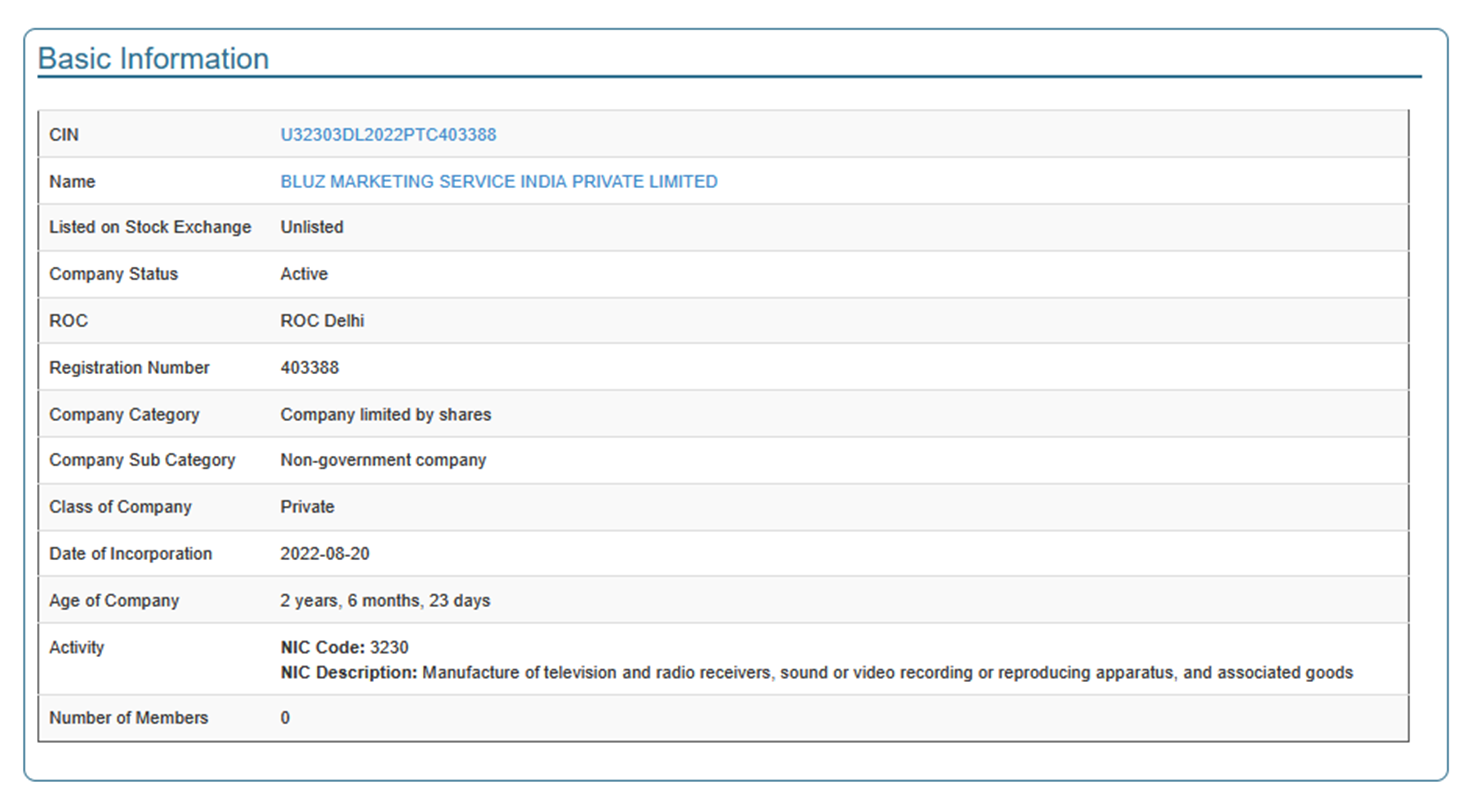This screenshot has width=1469, height=794.
Task: Open the CIN link U32303DL2022PTC403388
Action: (388, 135)
